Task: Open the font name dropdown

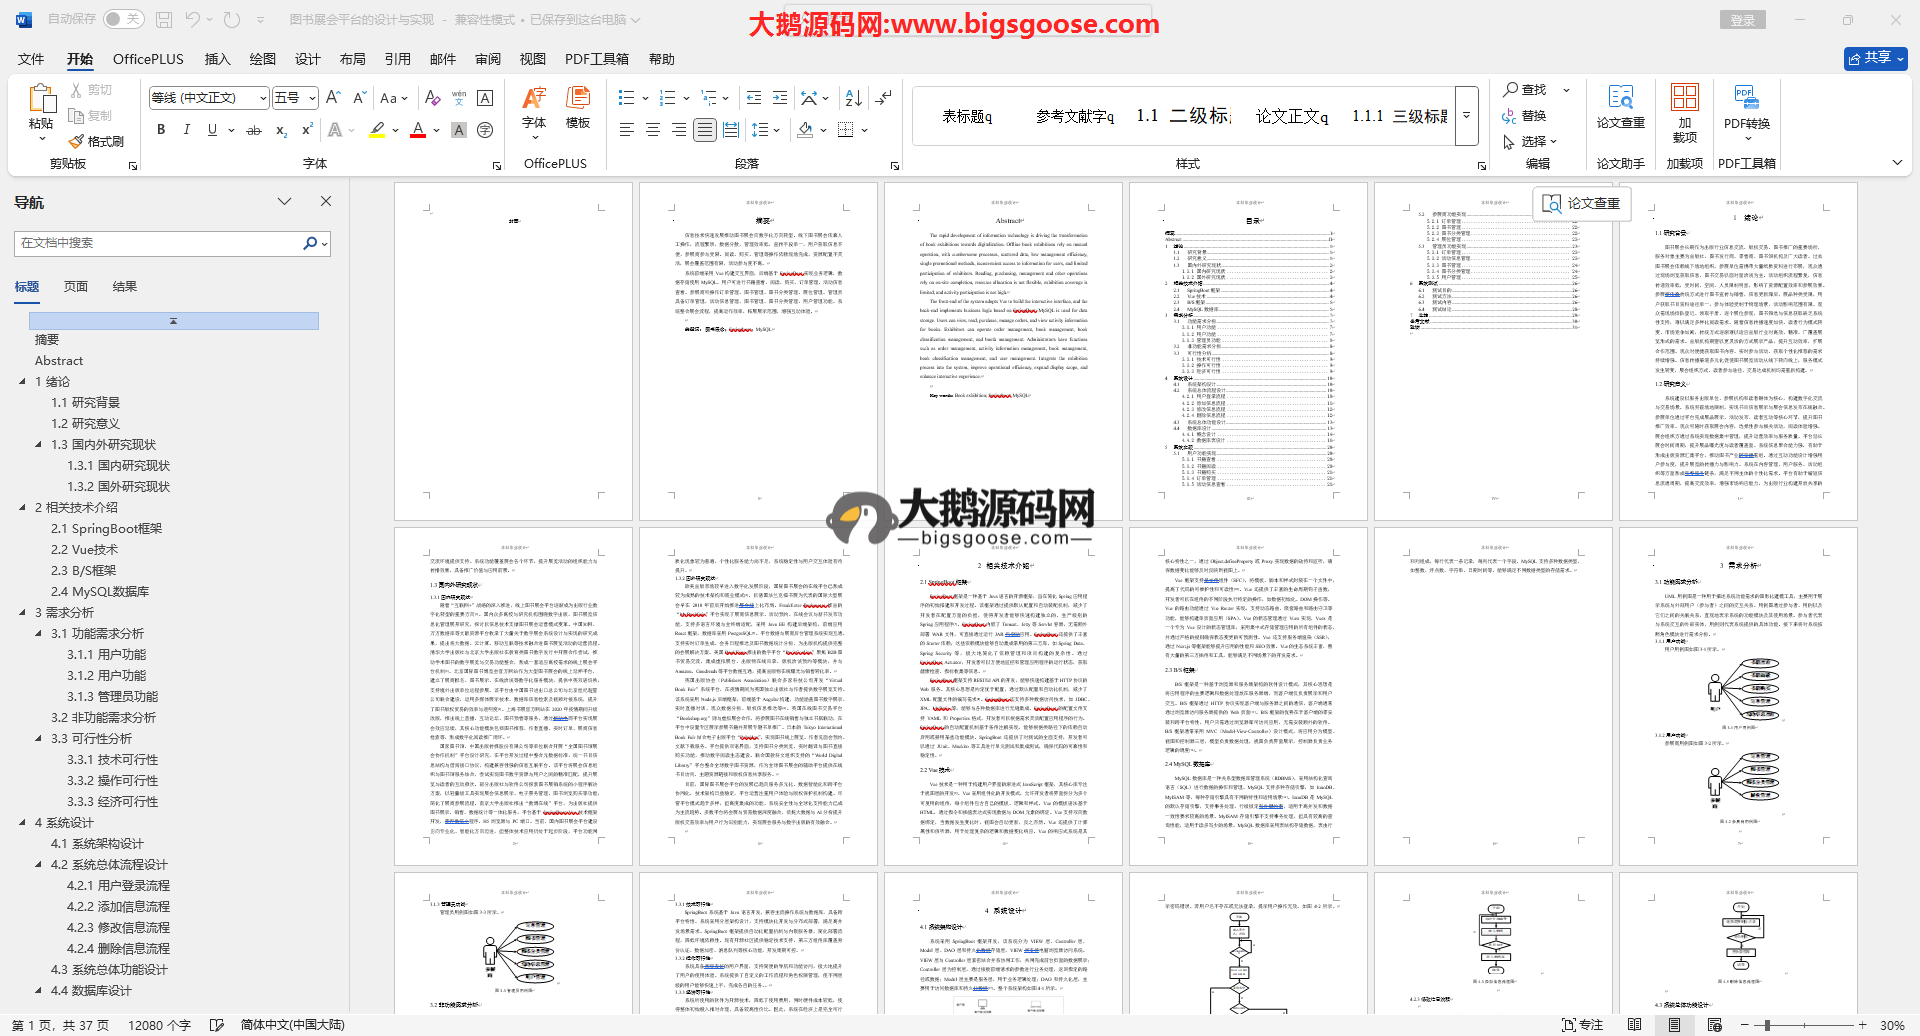Action: (263, 98)
